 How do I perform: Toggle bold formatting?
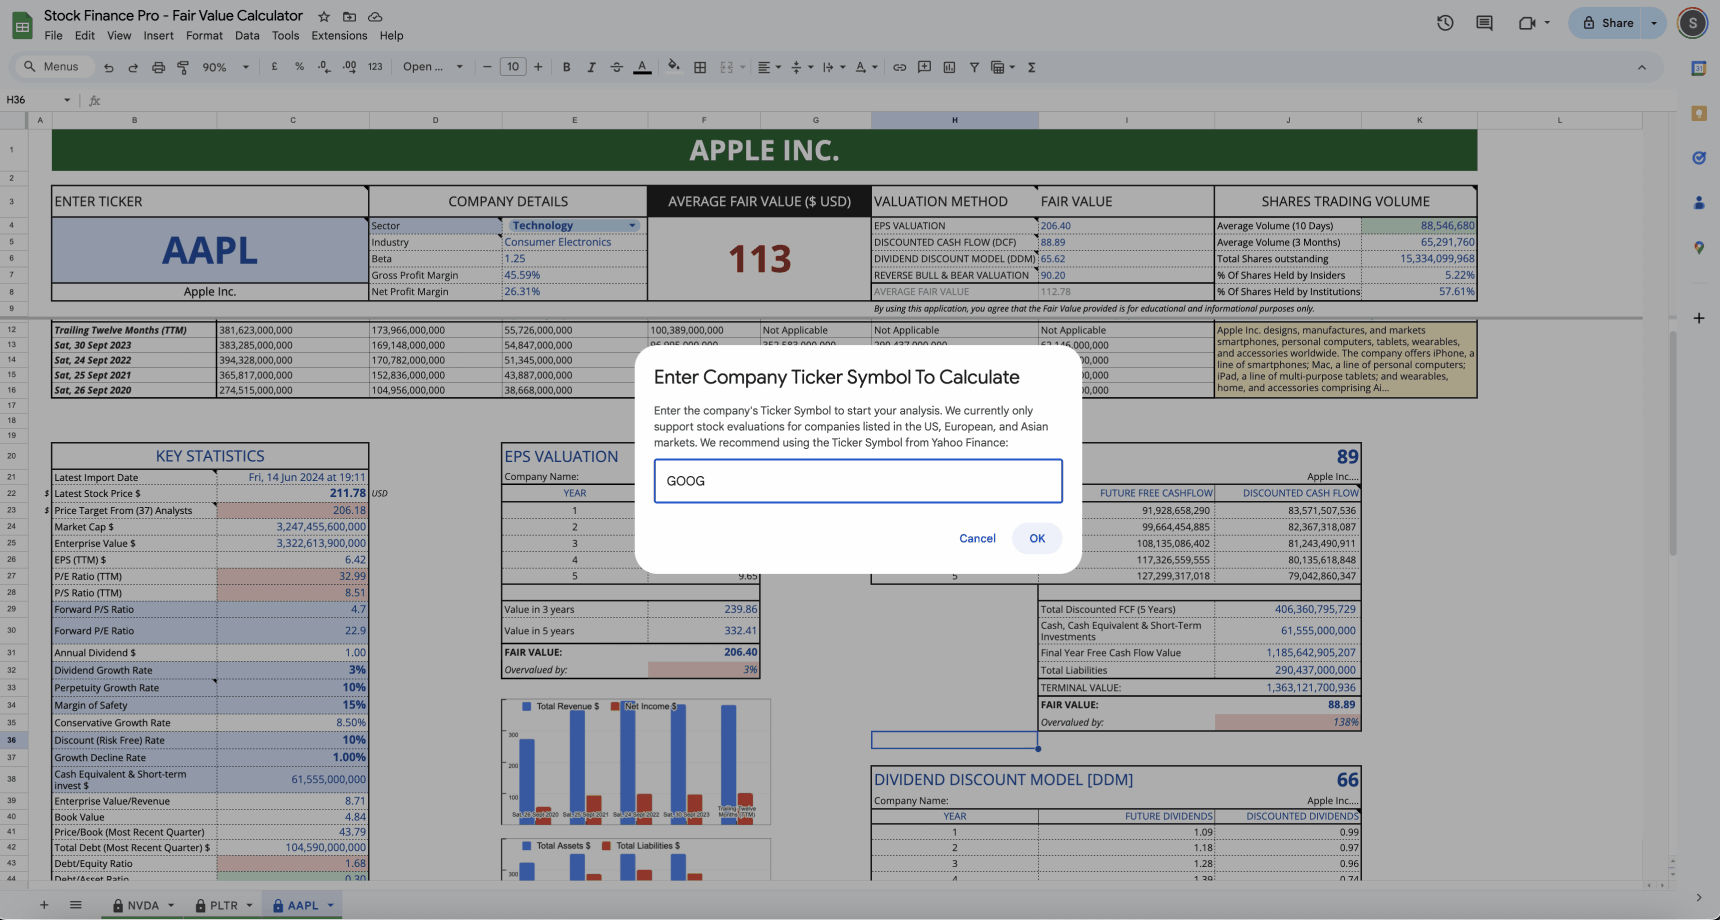click(x=566, y=67)
